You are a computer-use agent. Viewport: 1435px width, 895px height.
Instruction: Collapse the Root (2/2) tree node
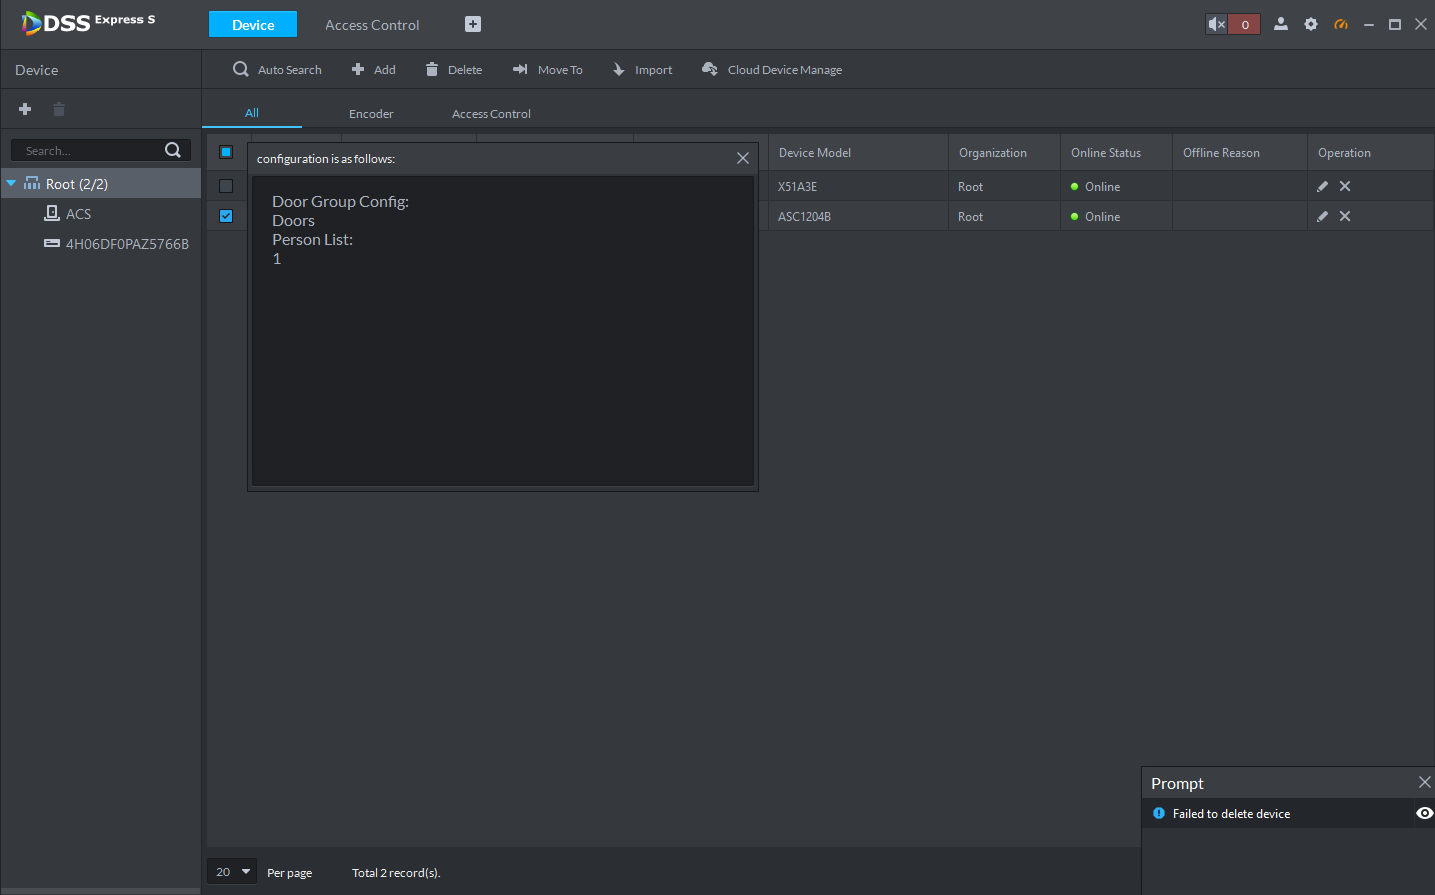(x=11, y=183)
